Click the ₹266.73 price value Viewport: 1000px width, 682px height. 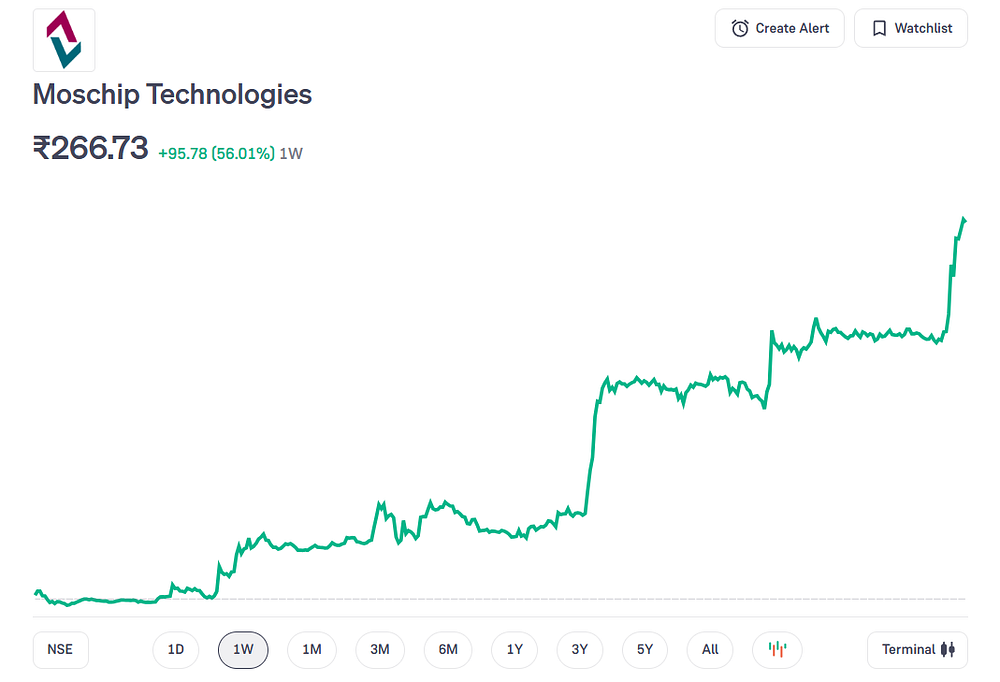coord(91,148)
